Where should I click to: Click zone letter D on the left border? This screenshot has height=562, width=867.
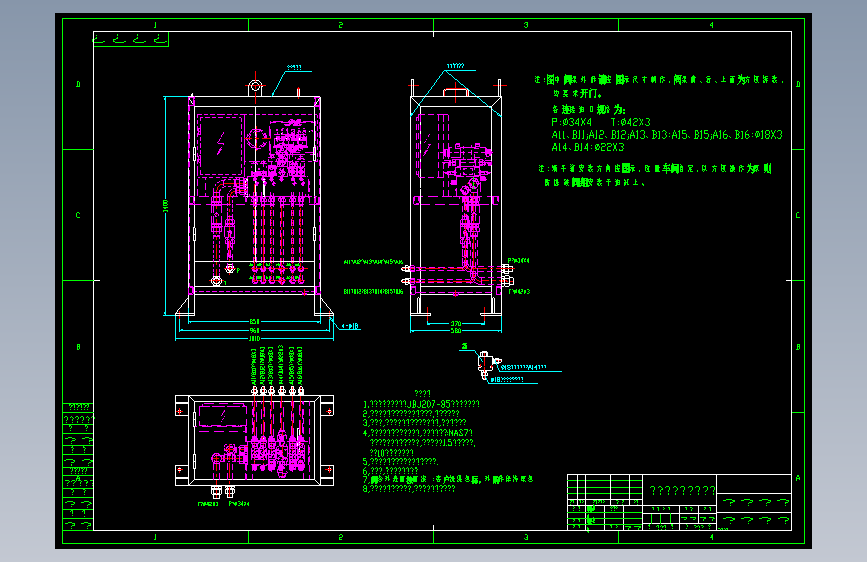pyautogui.click(x=78, y=85)
